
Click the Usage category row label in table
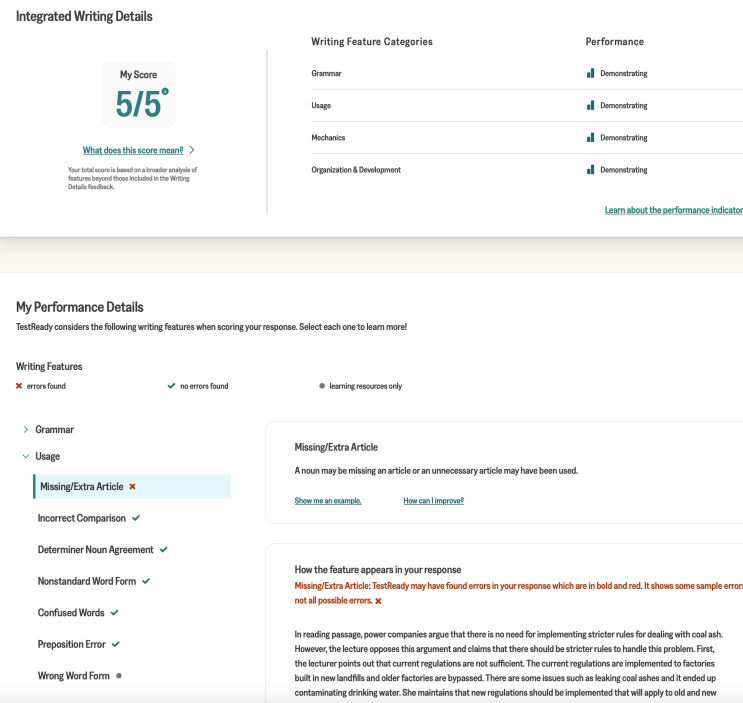click(x=321, y=106)
